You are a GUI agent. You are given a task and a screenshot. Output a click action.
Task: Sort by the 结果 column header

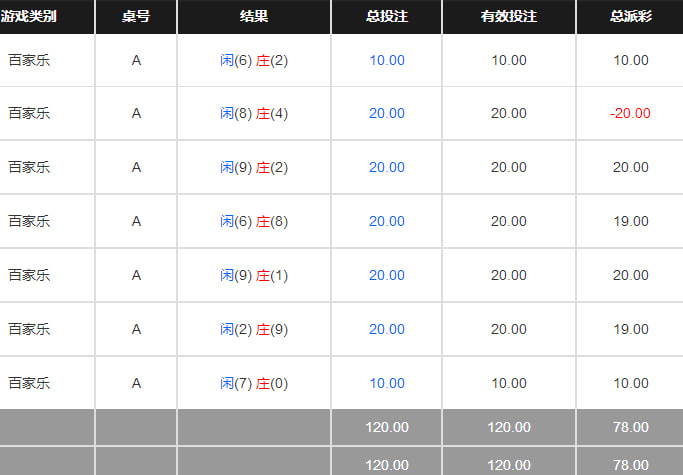[254, 17]
